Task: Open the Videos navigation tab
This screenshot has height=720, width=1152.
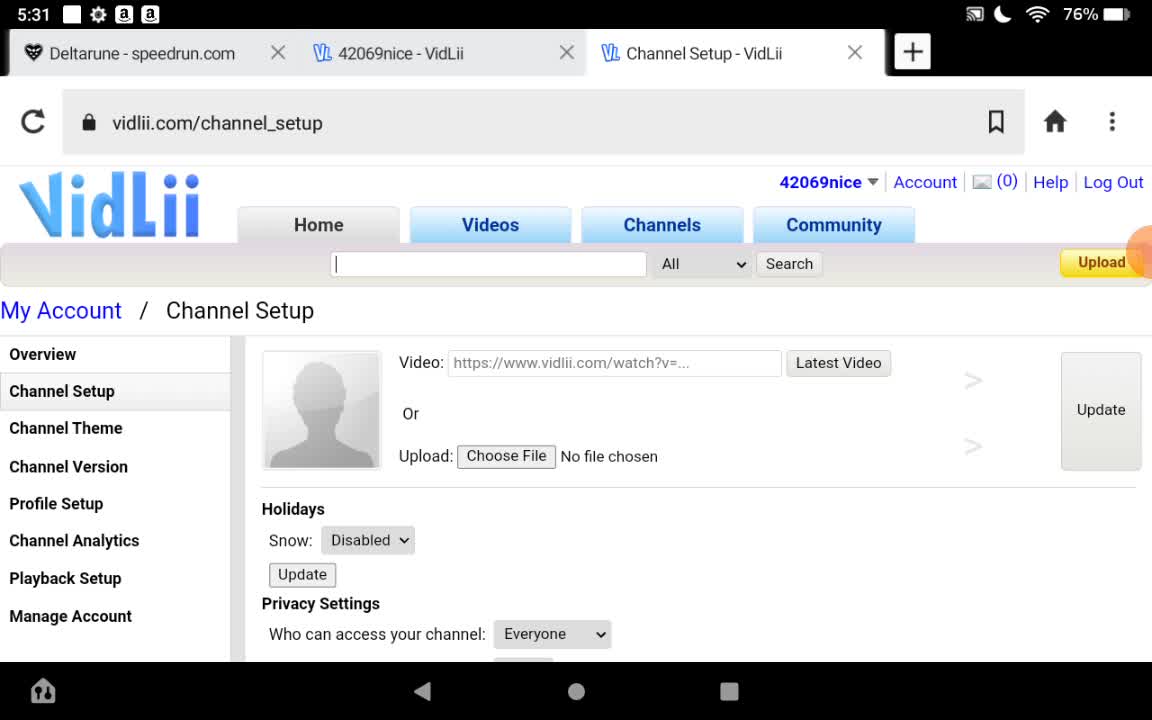Action: pos(490,225)
